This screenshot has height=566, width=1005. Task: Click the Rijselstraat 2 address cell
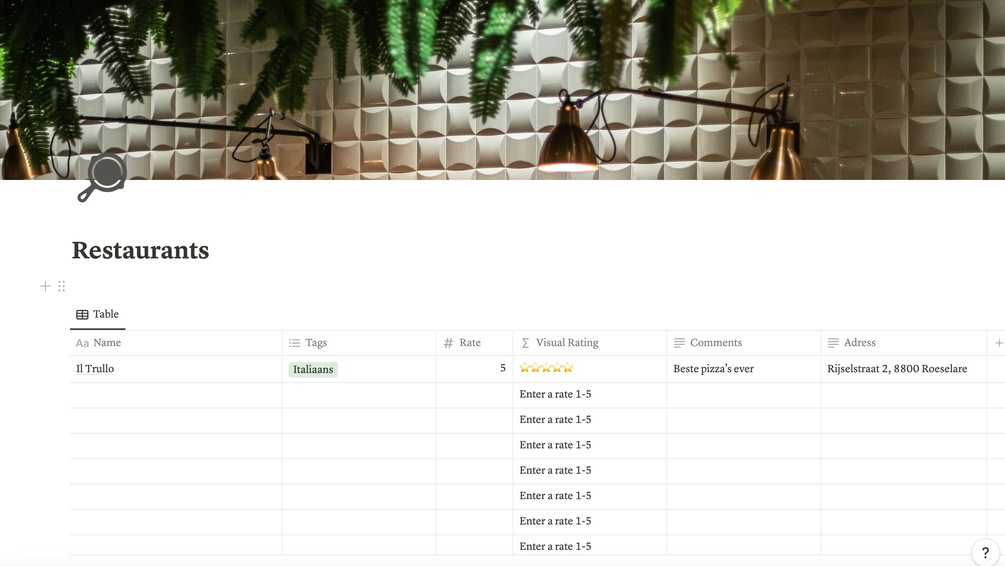tap(904, 369)
